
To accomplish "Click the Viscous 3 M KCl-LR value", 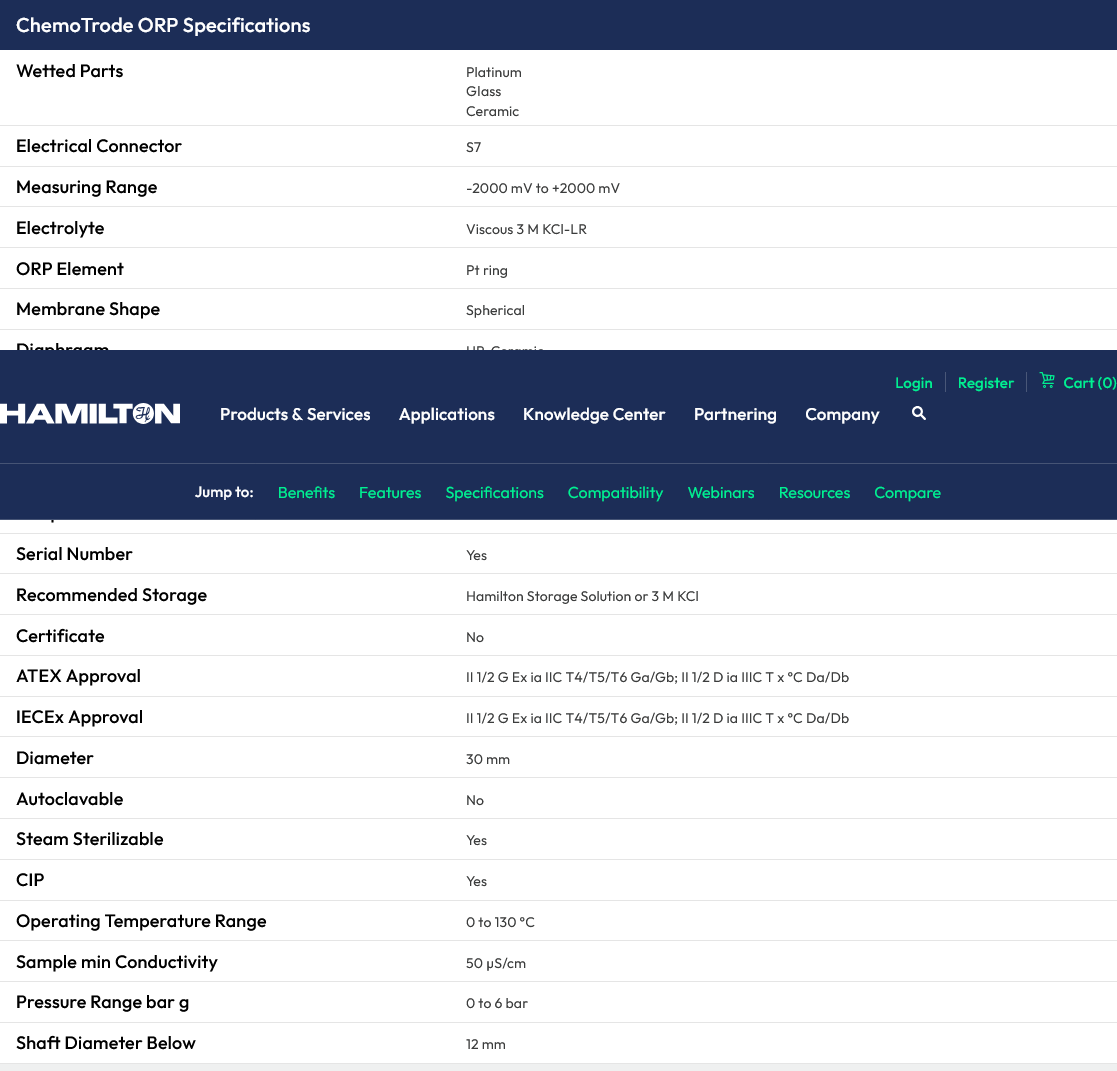I will (x=526, y=229).
